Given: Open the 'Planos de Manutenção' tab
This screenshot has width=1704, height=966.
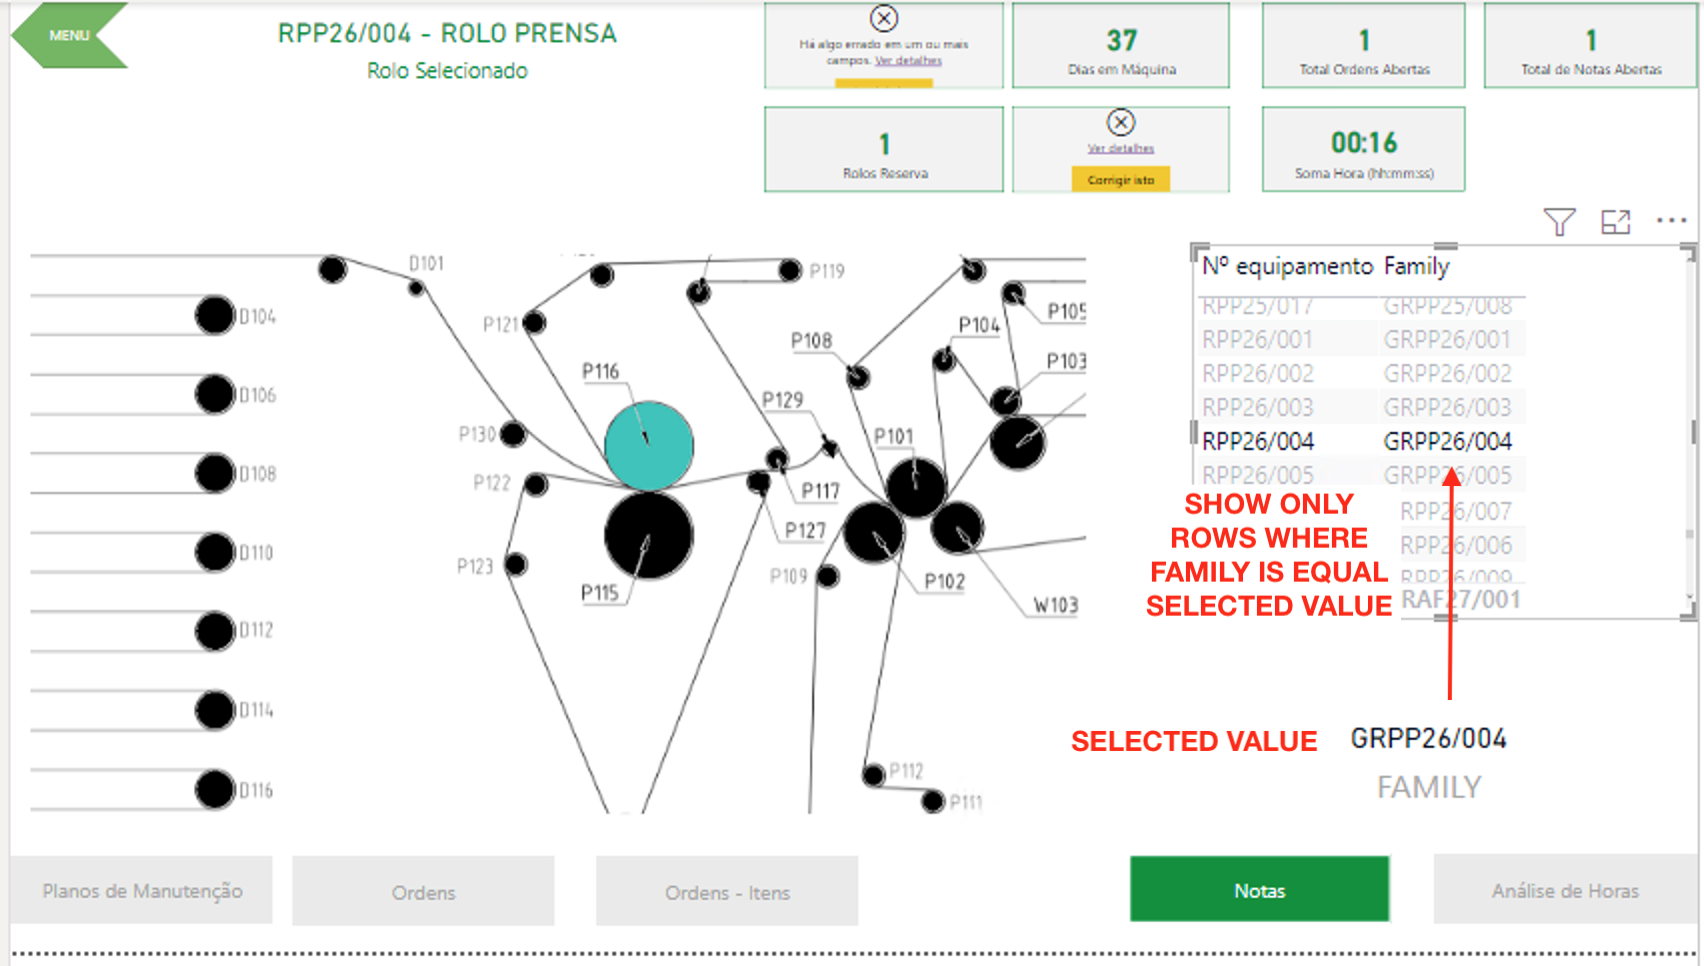Looking at the screenshot, I should (x=142, y=890).
